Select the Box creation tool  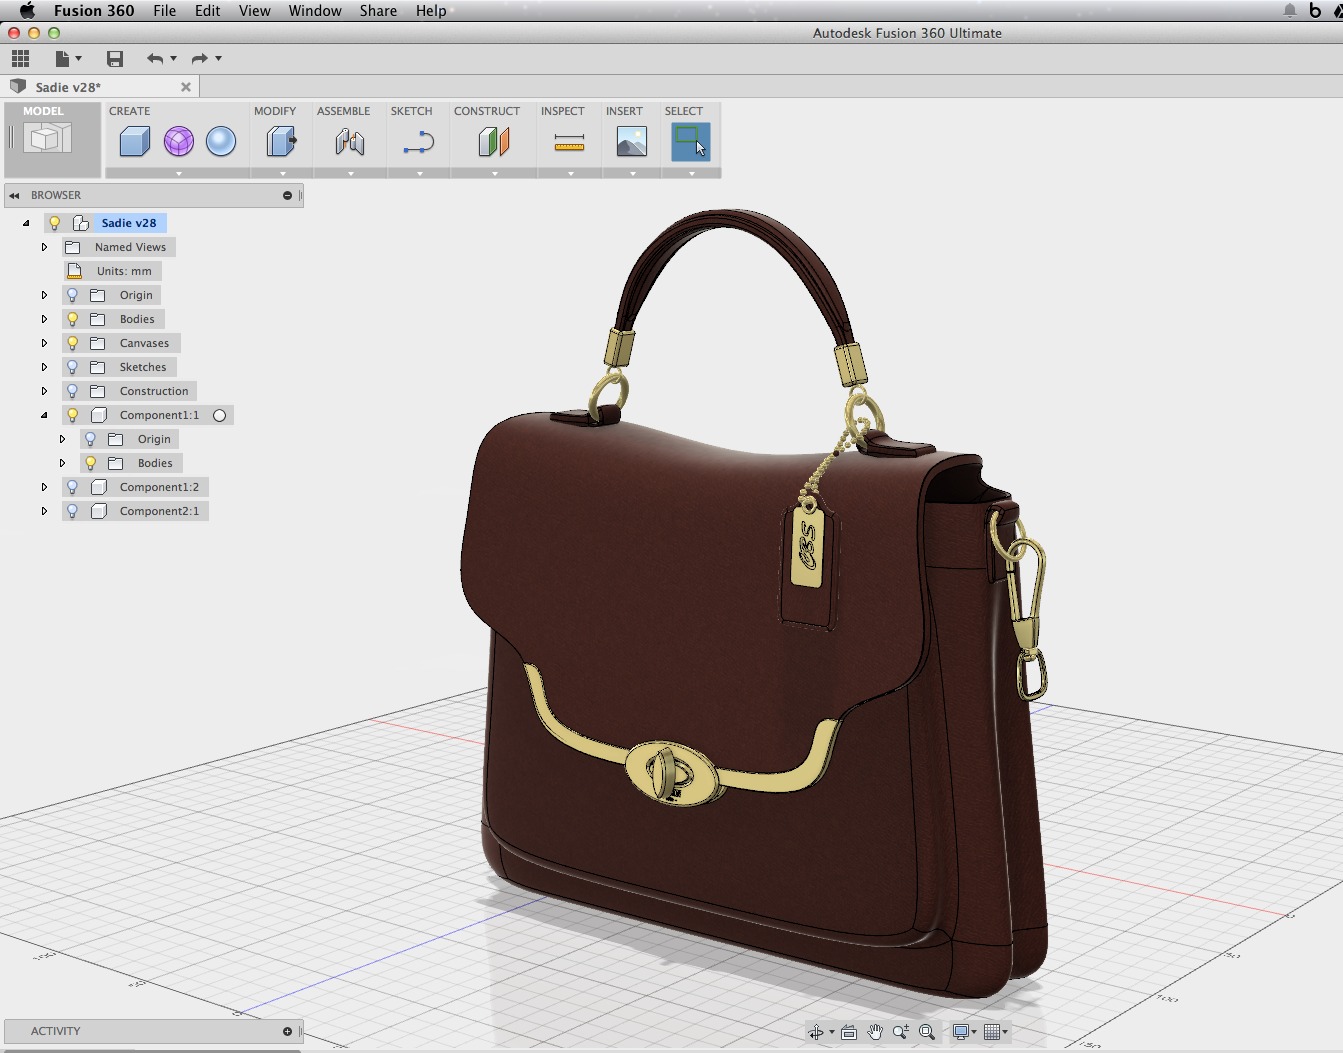[x=133, y=142]
